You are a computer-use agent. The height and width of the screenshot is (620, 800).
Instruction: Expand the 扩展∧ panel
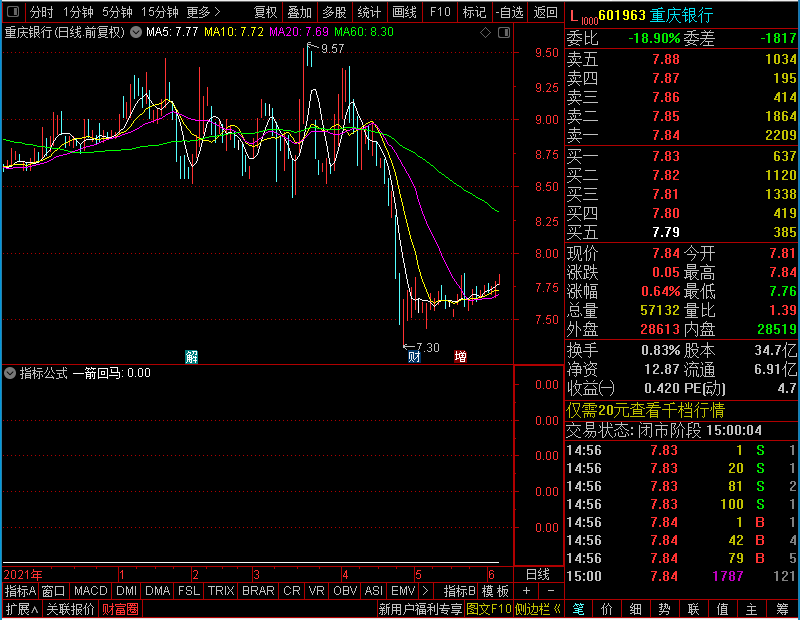(21, 609)
